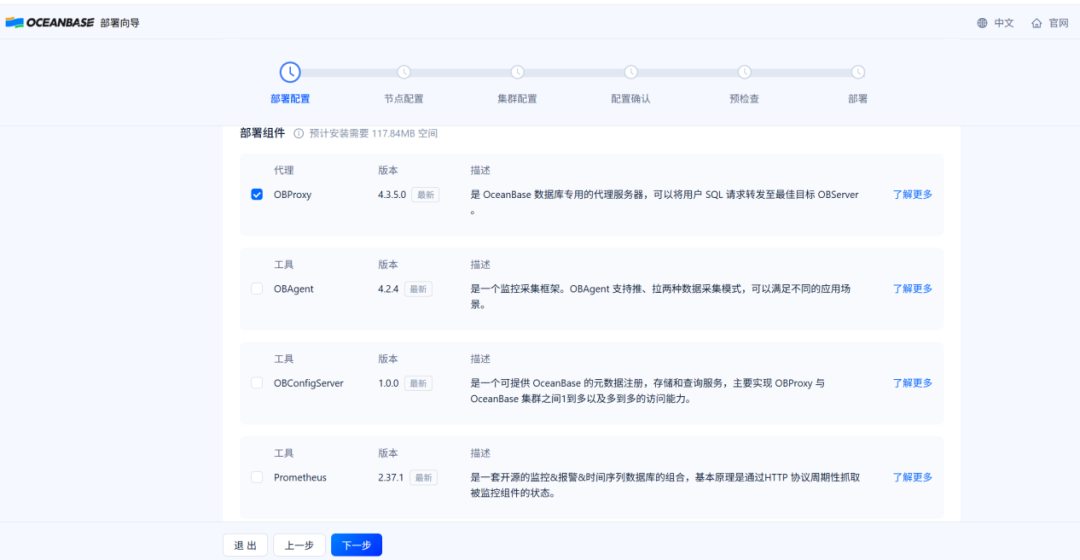
Task: Select the 部署配置 step label
Action: 290,98
